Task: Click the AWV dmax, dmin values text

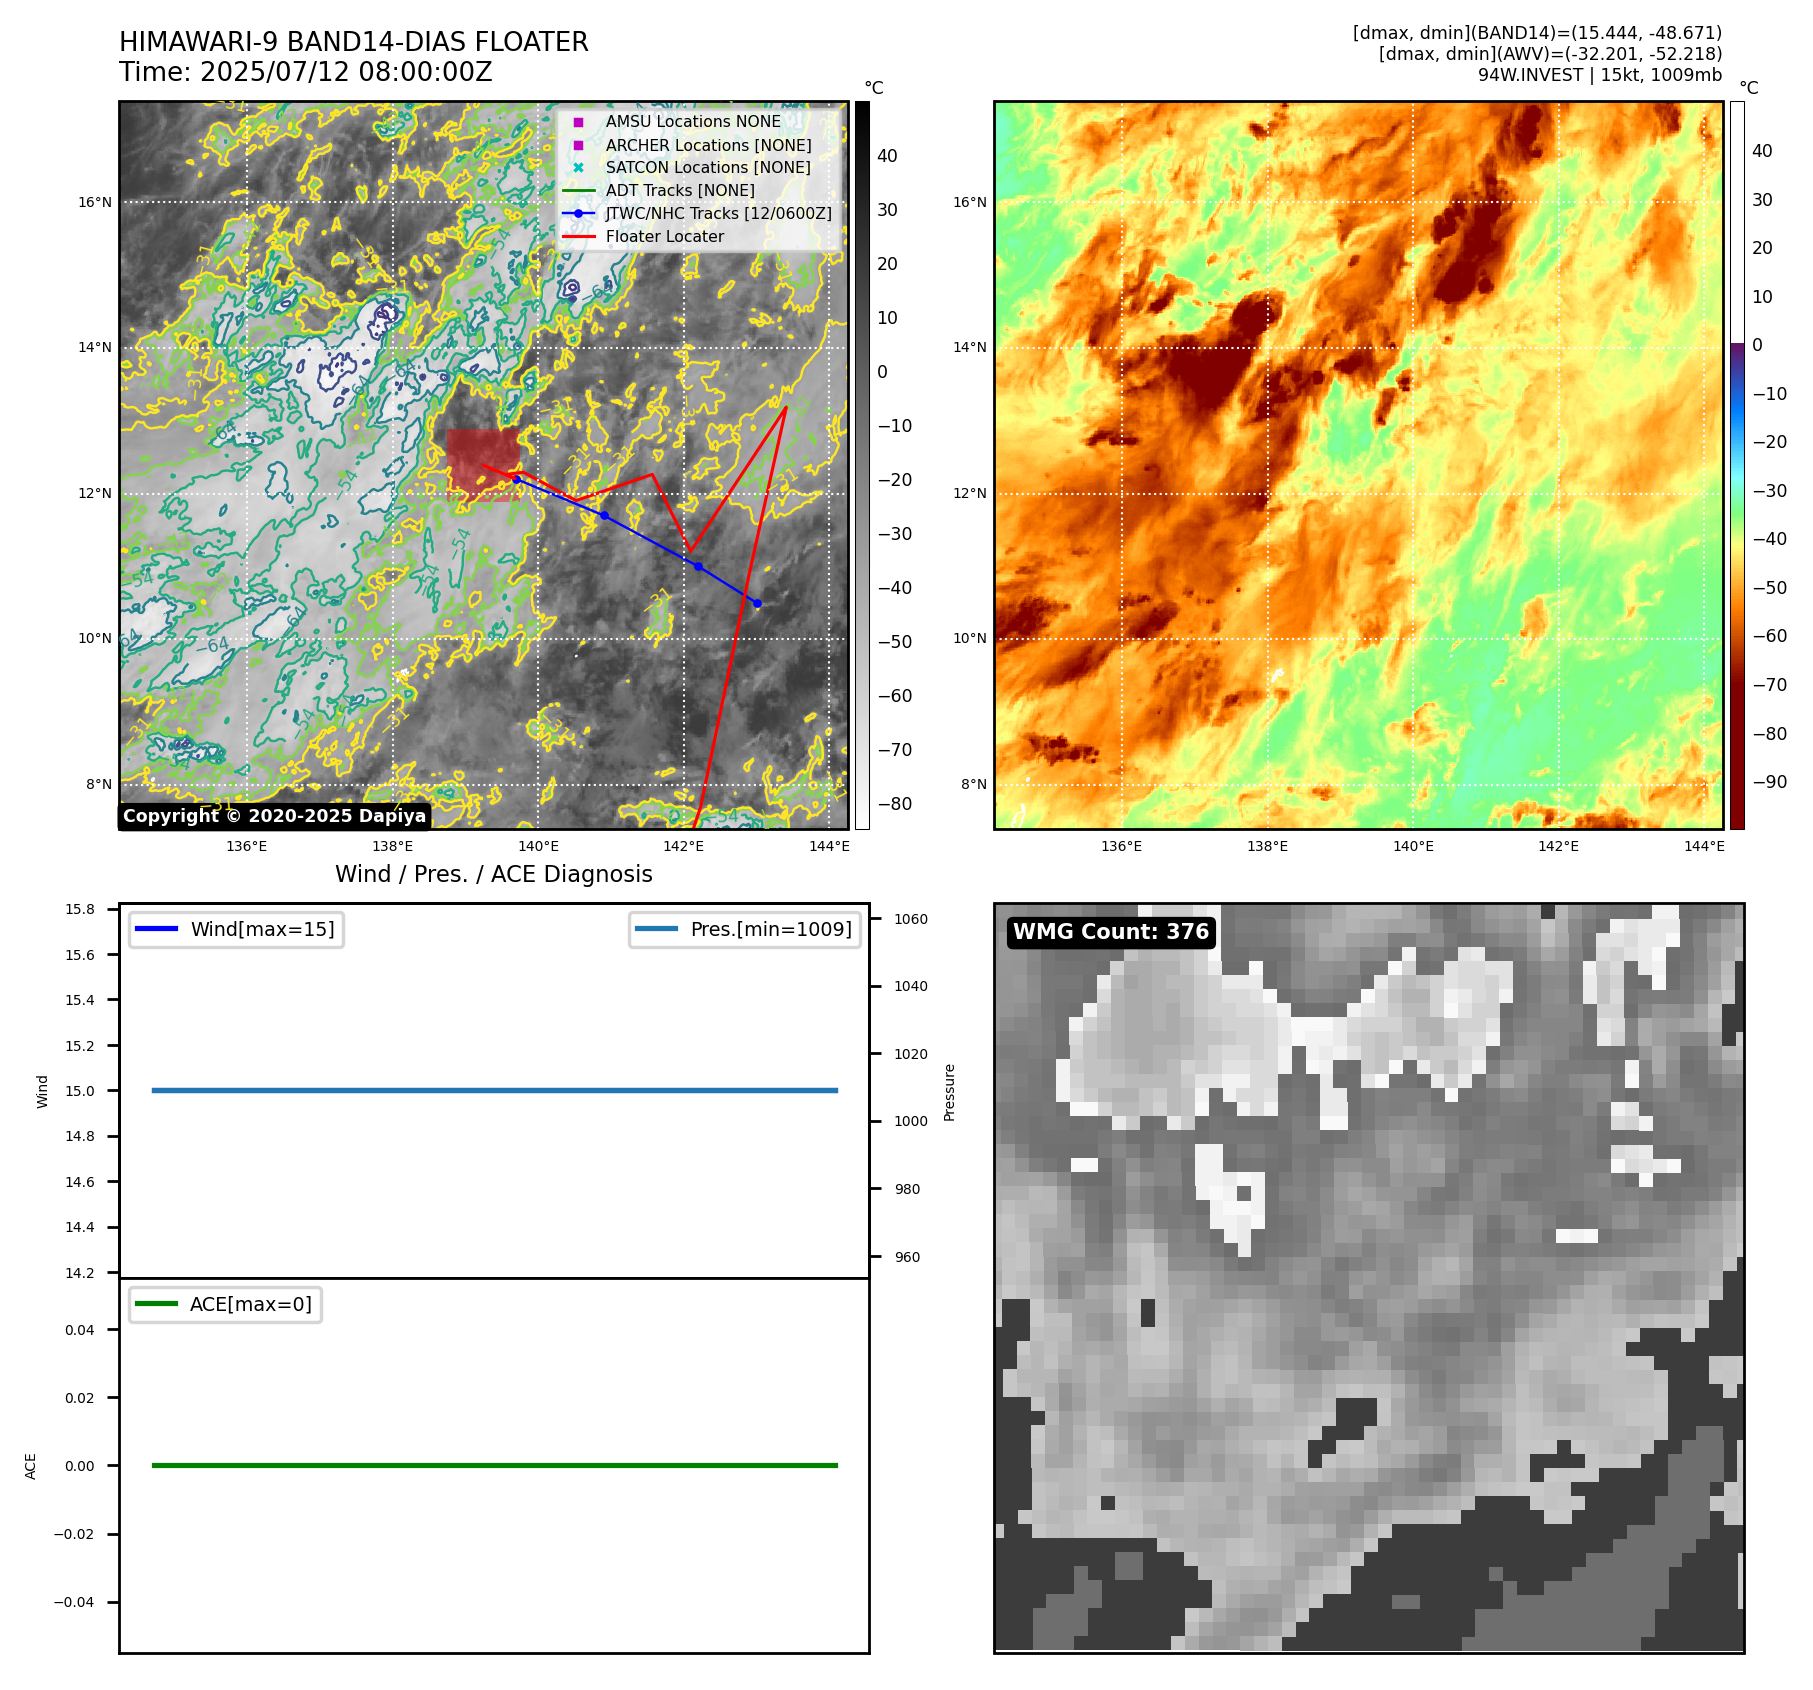Action: point(1551,54)
